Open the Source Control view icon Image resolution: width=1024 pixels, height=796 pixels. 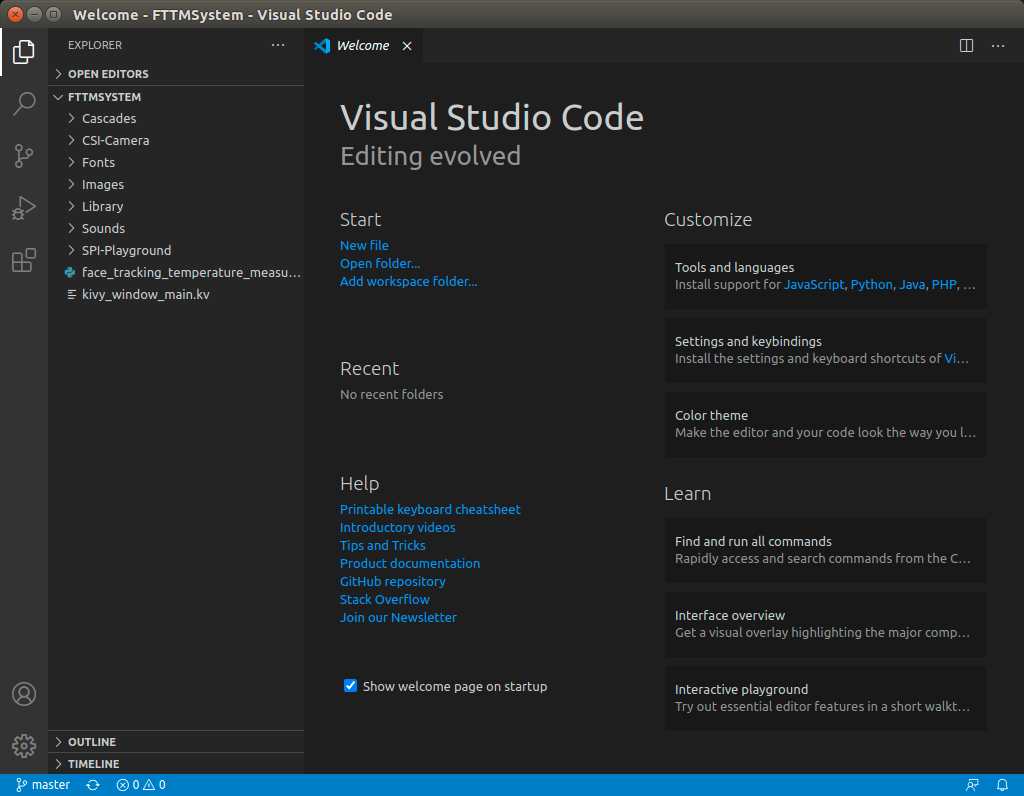[24, 156]
